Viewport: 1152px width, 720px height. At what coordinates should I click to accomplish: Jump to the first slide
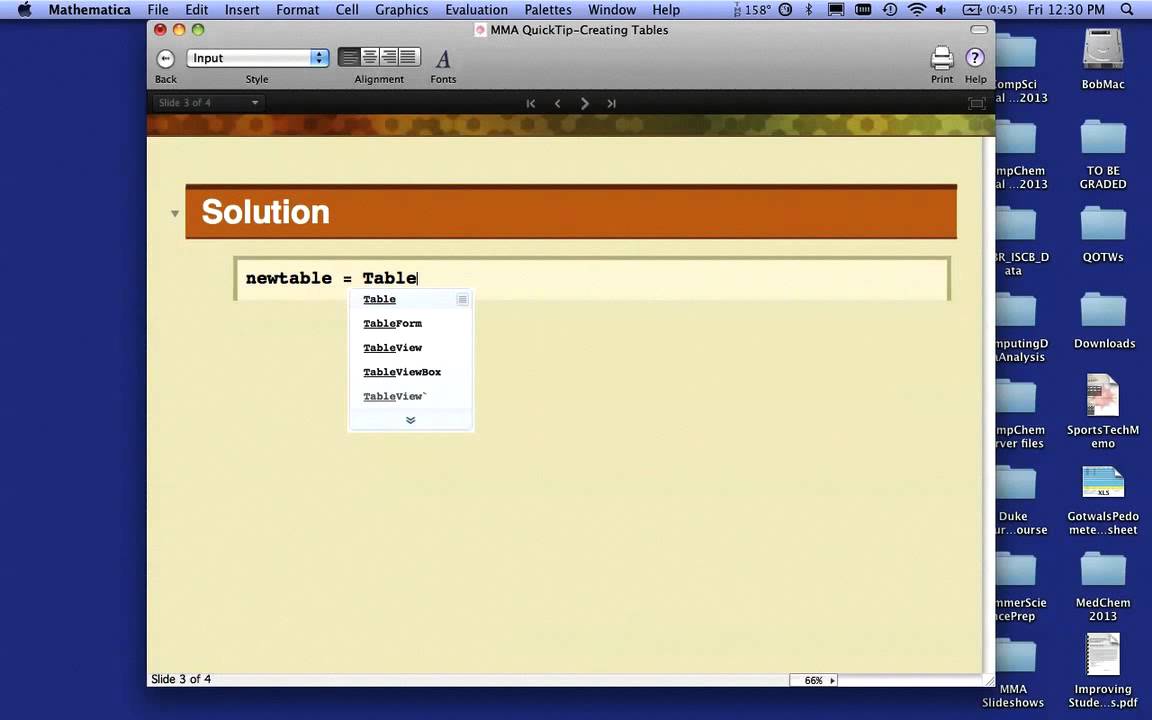click(530, 104)
